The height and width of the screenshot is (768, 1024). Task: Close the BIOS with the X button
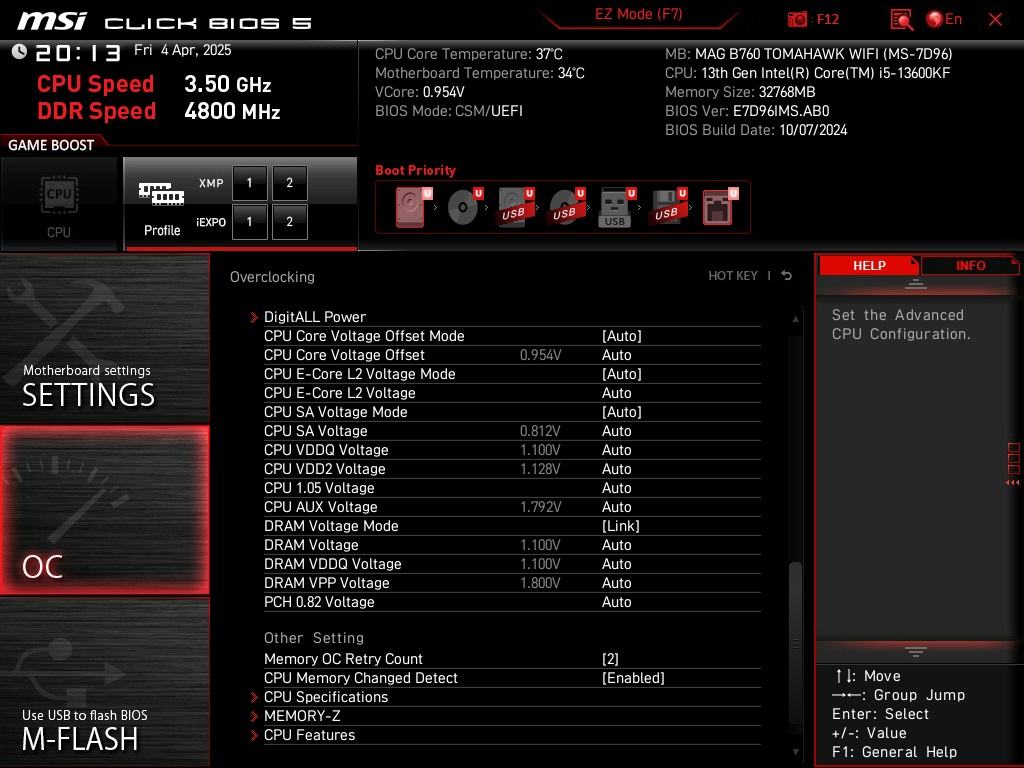pyautogui.click(x=995, y=20)
